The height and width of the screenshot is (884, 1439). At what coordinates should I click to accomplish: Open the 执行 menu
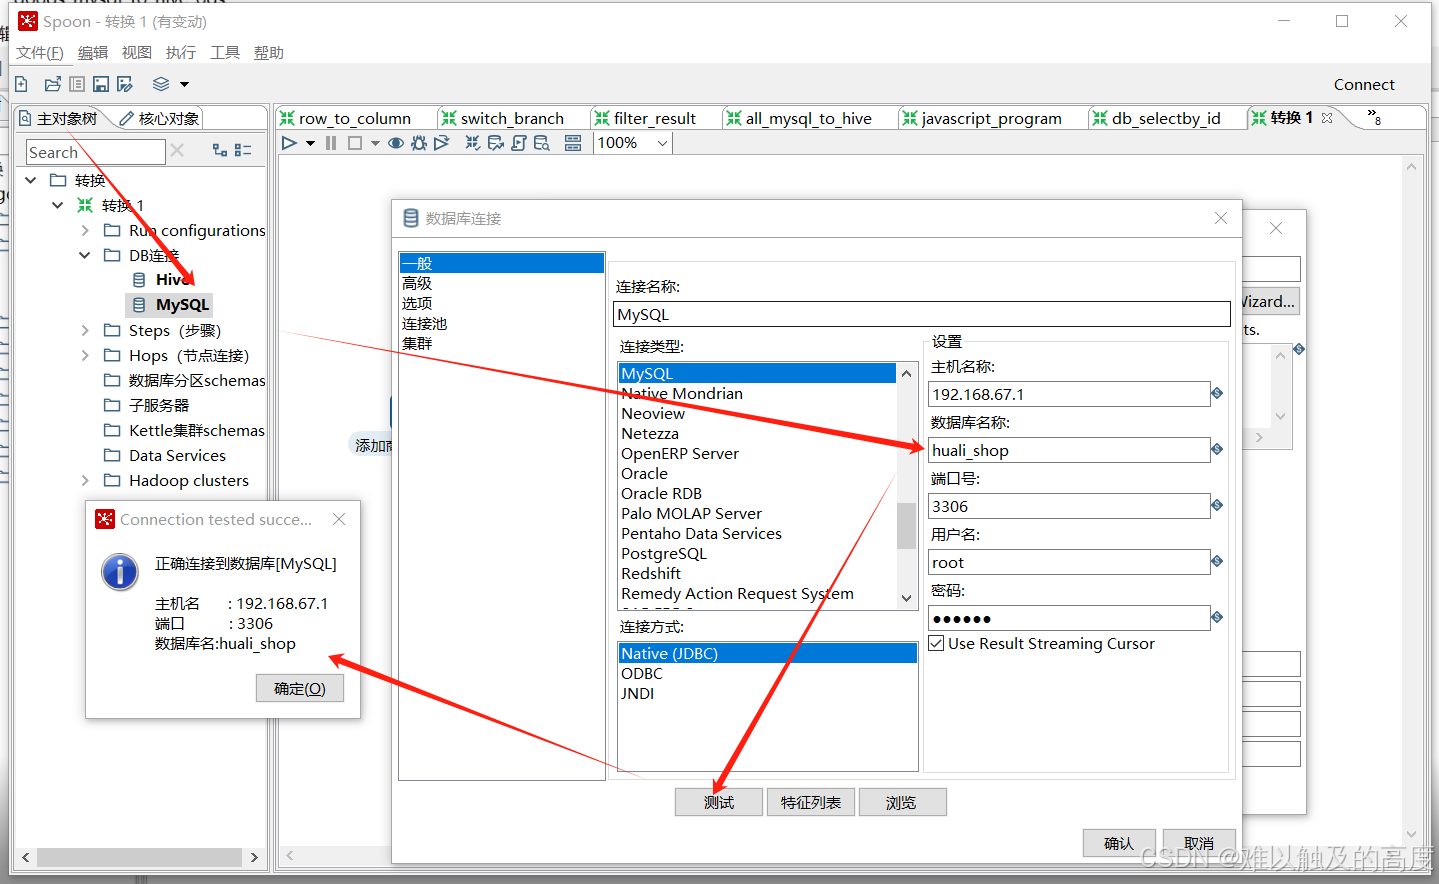[x=181, y=53]
